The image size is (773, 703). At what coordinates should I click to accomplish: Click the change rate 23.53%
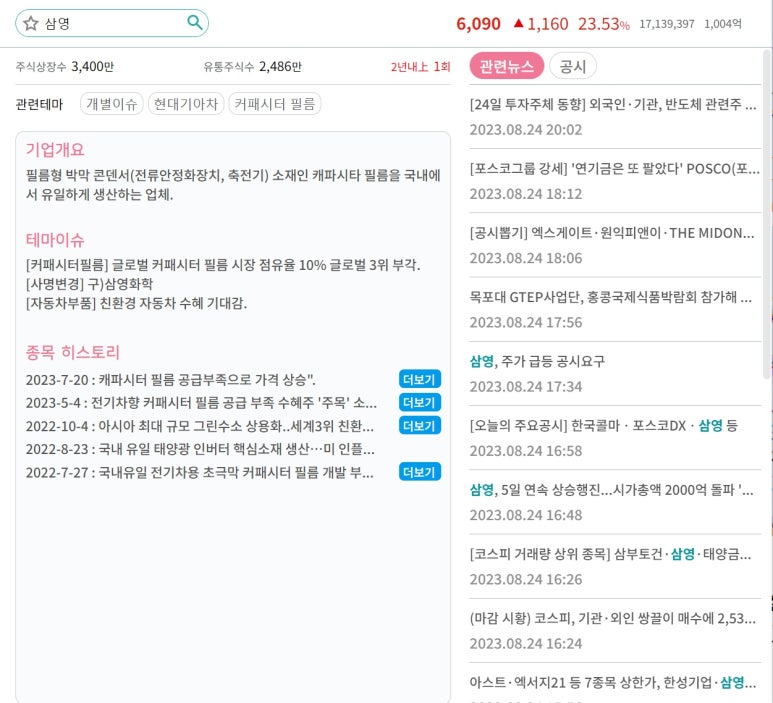603,24
